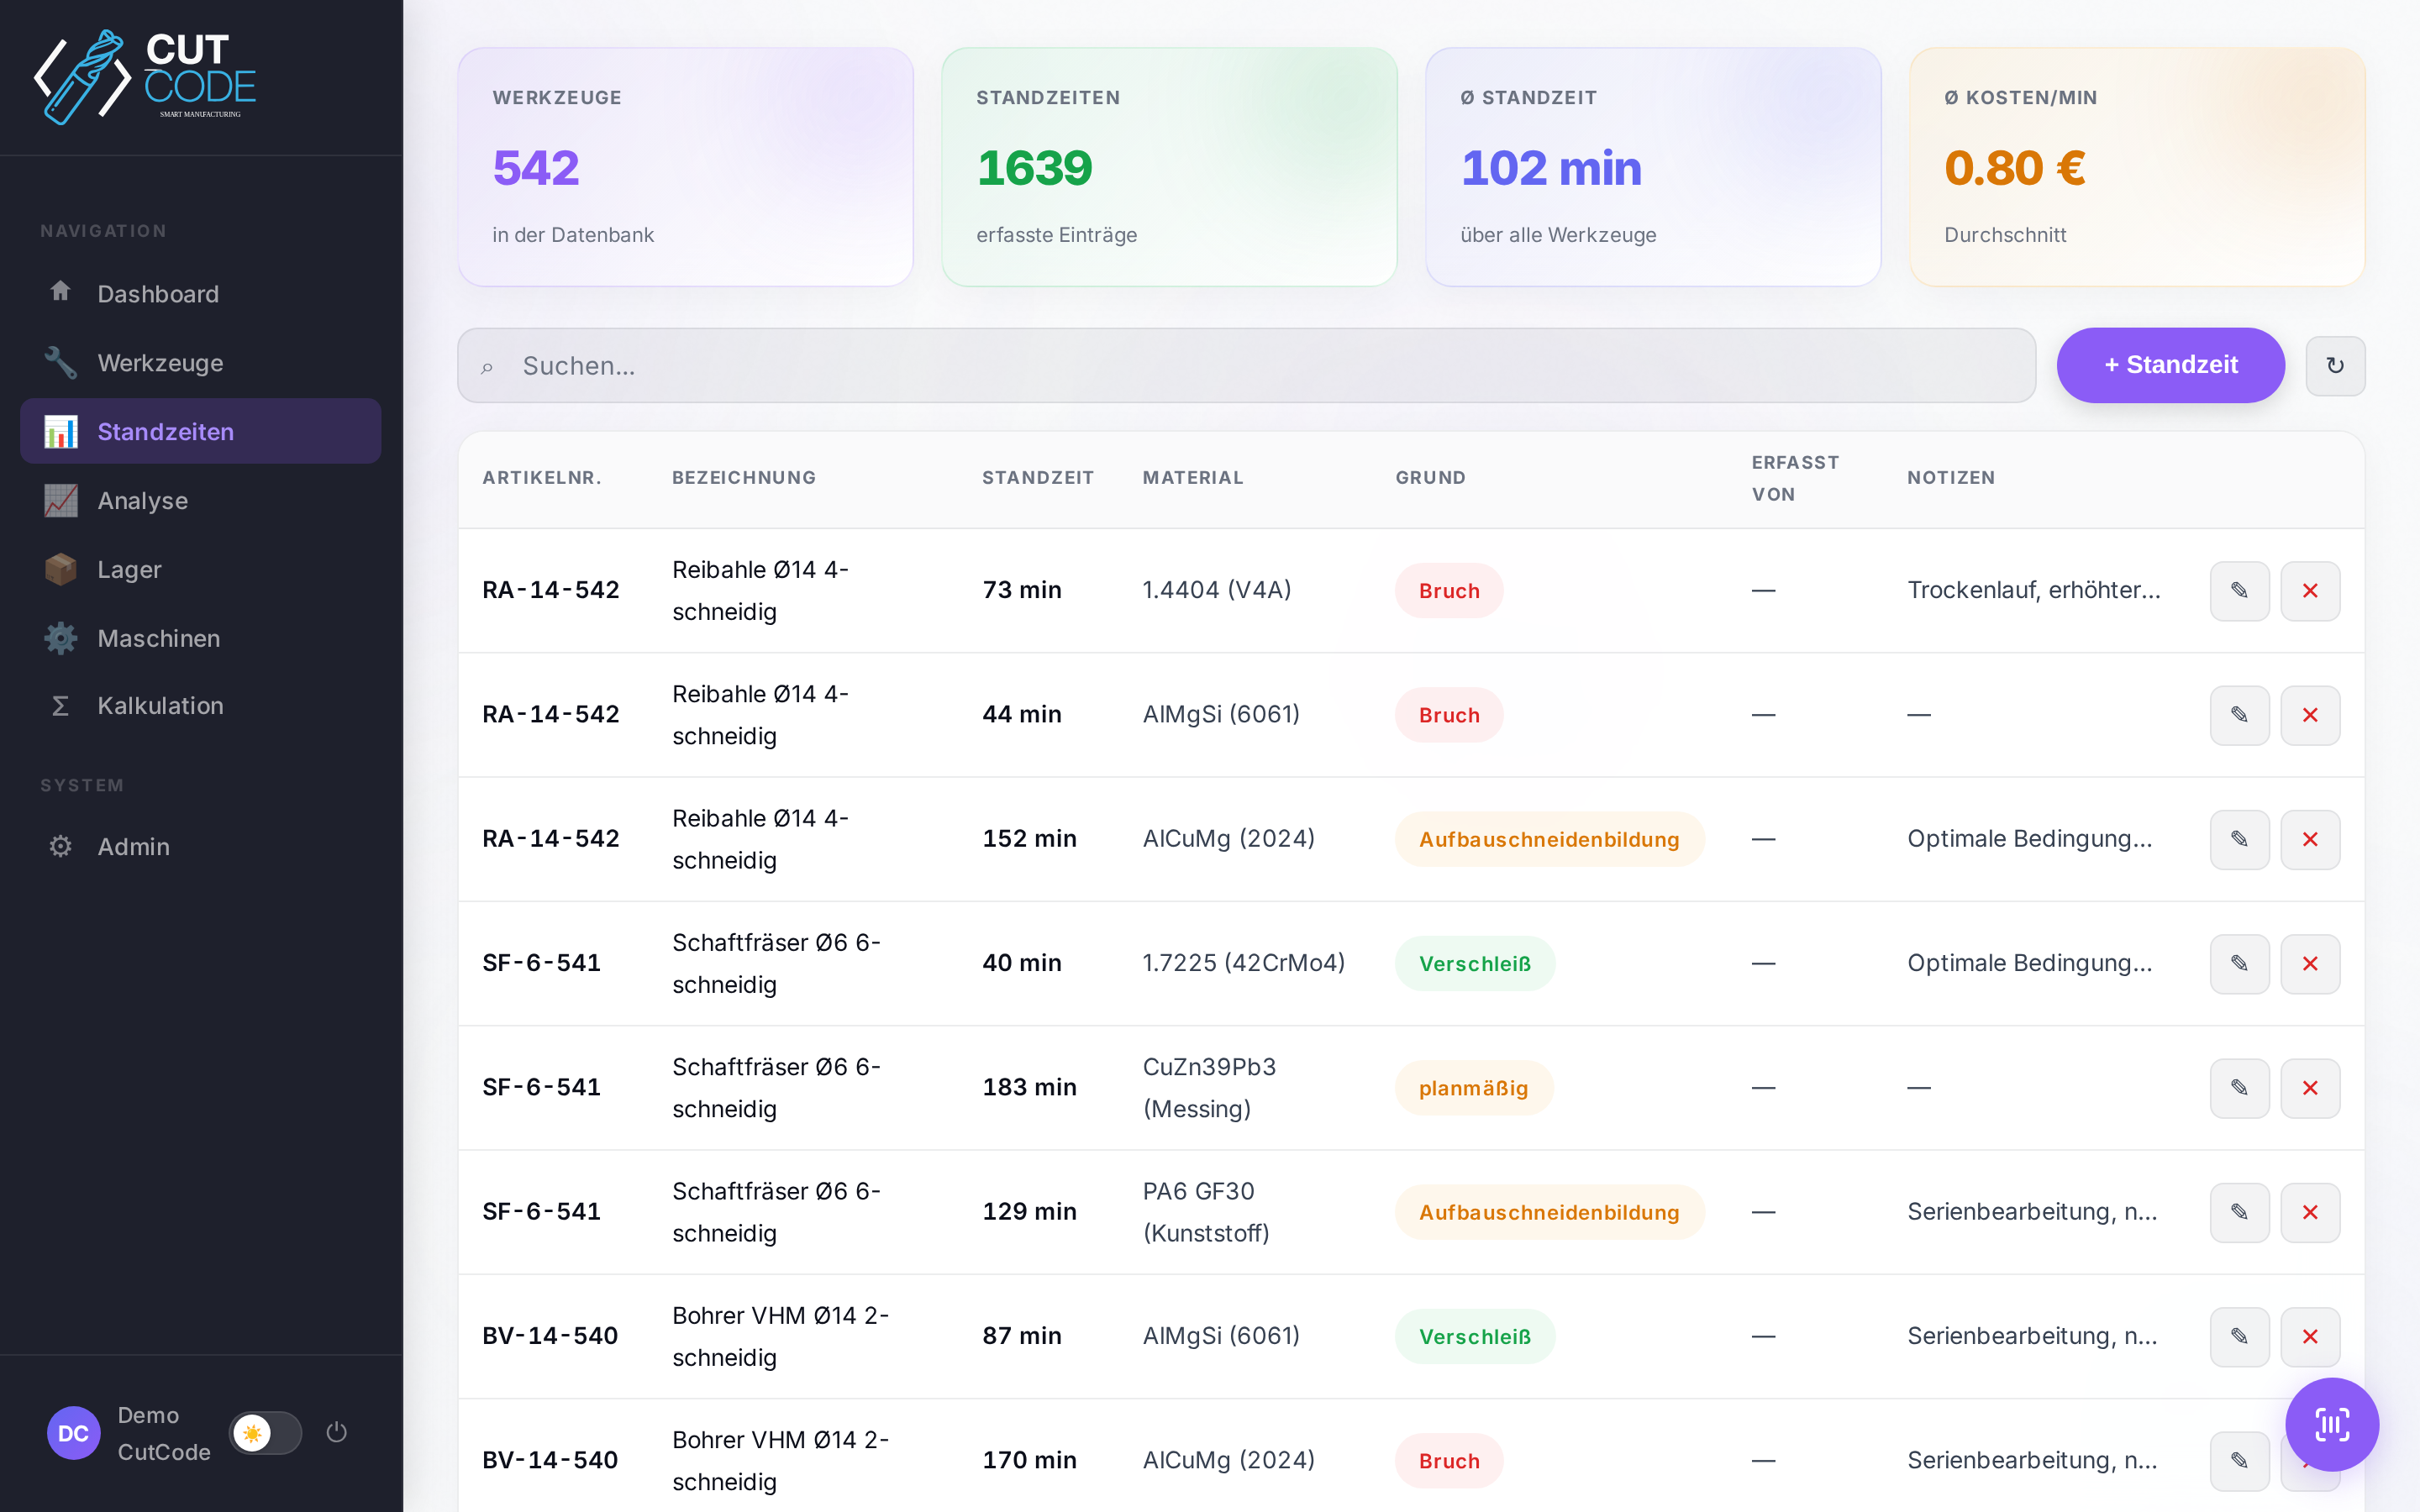Select Standzeiten in the navigation

pos(200,431)
